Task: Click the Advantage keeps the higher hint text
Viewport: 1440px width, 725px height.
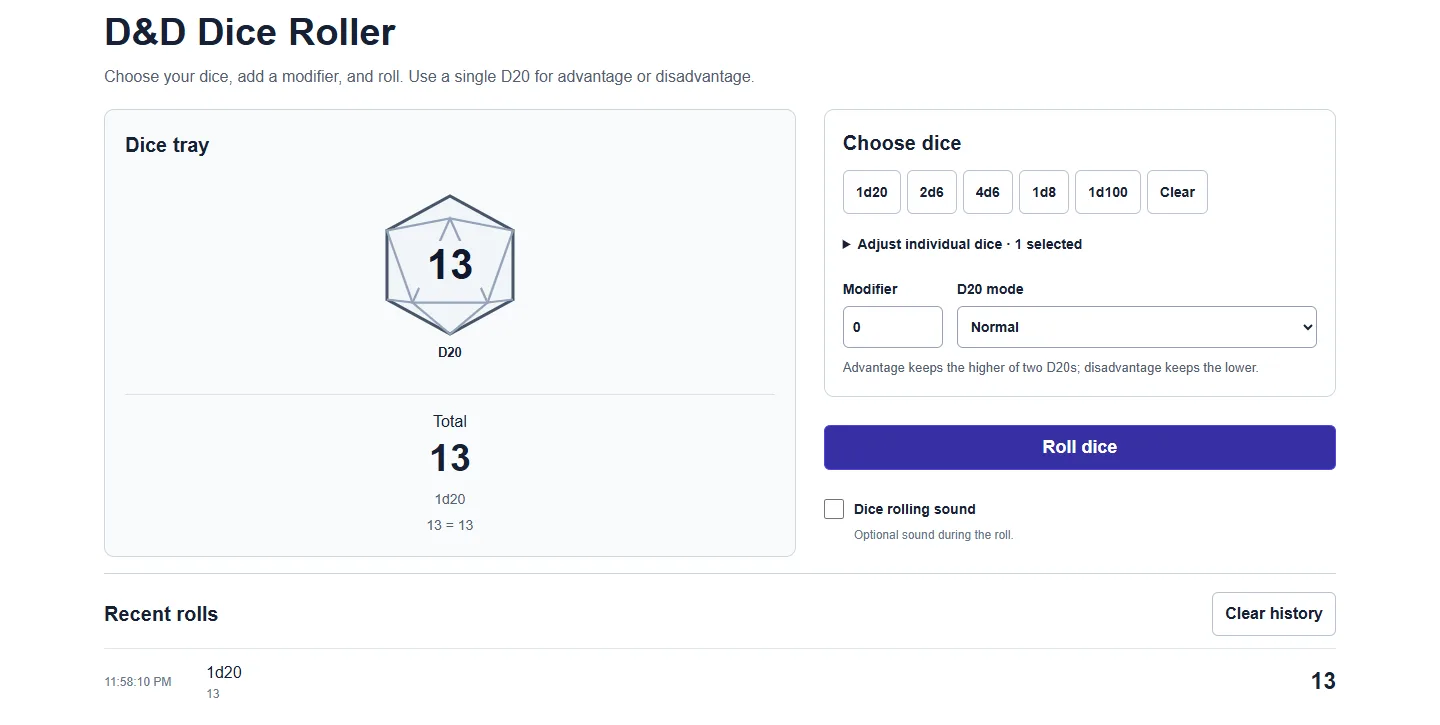Action: click(1051, 367)
